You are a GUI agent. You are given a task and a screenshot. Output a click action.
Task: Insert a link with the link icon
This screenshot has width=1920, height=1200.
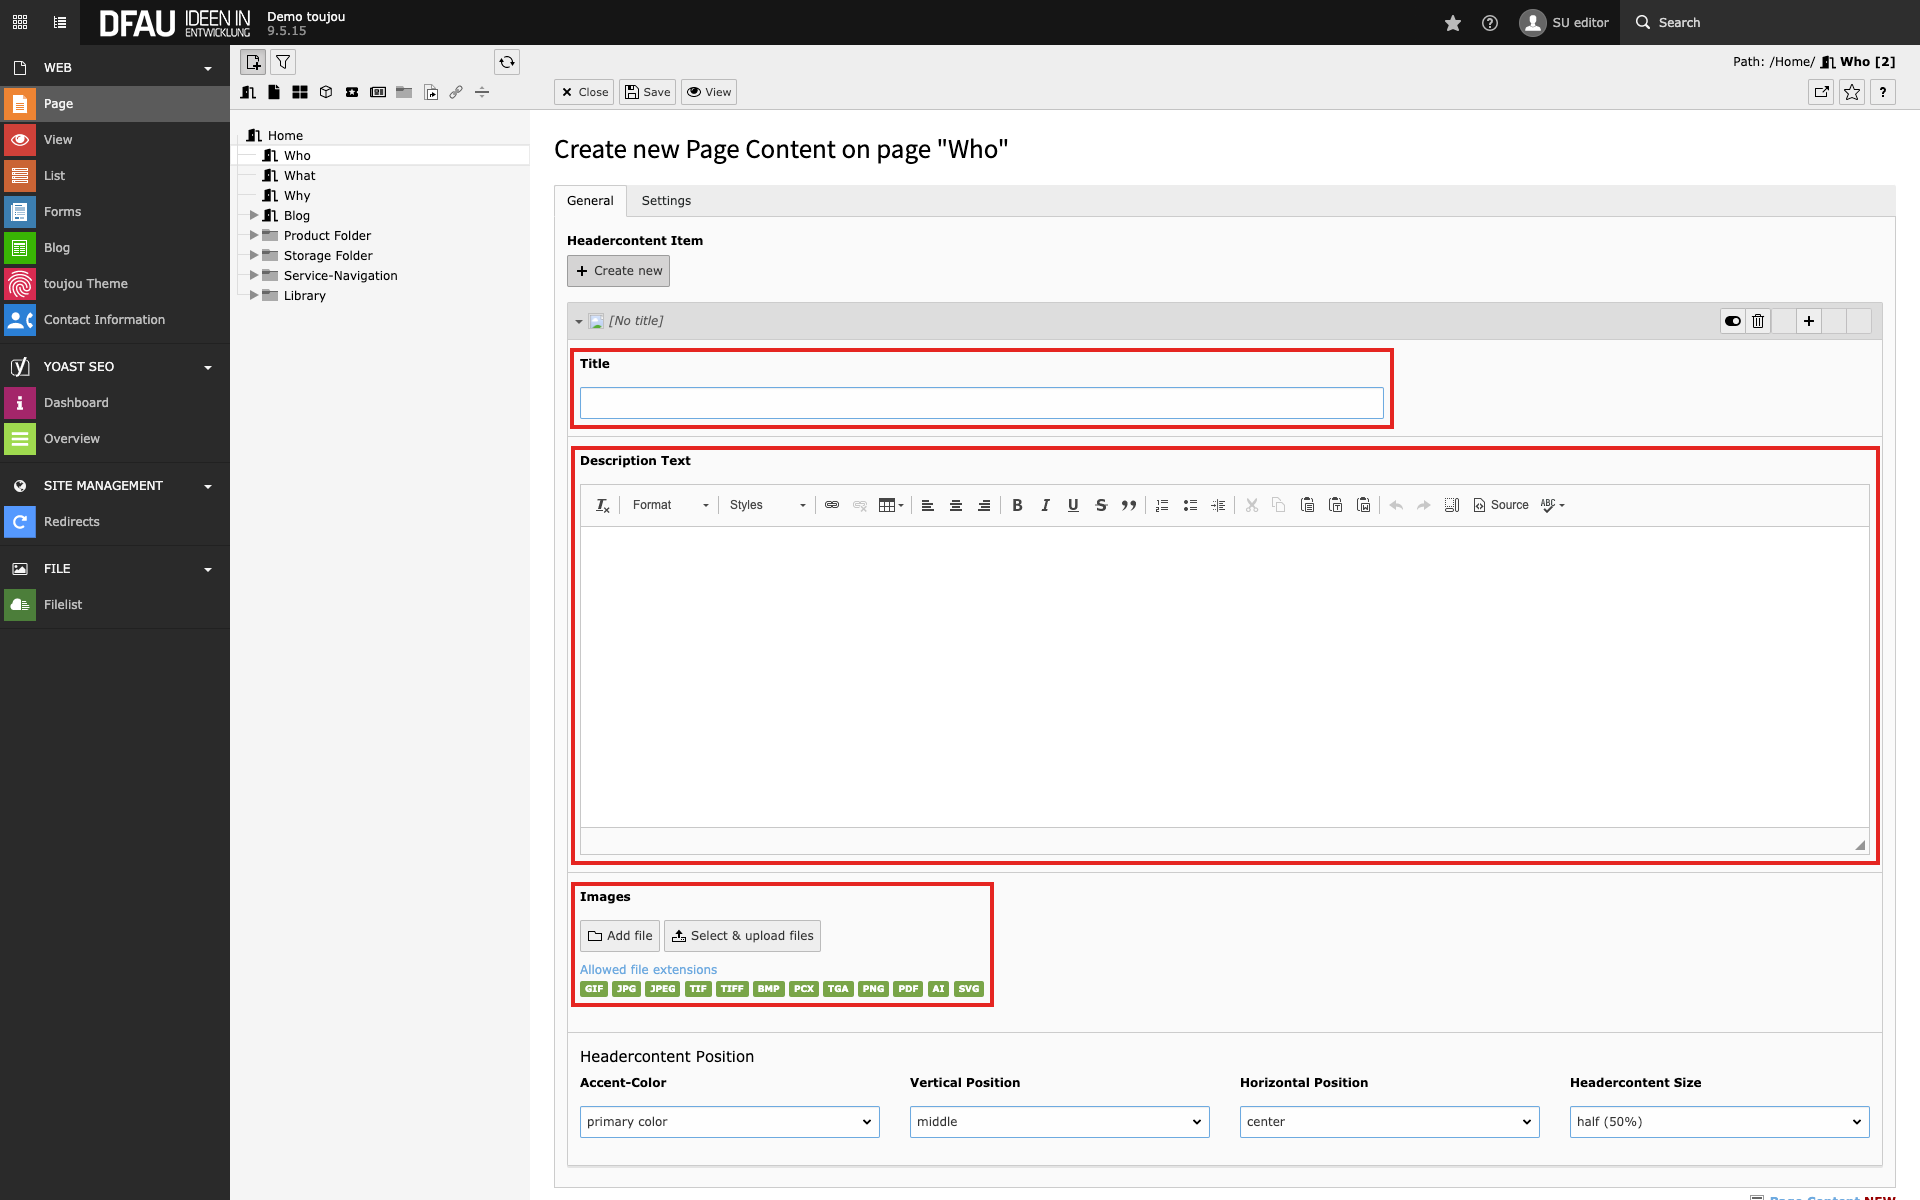[x=831, y=505]
